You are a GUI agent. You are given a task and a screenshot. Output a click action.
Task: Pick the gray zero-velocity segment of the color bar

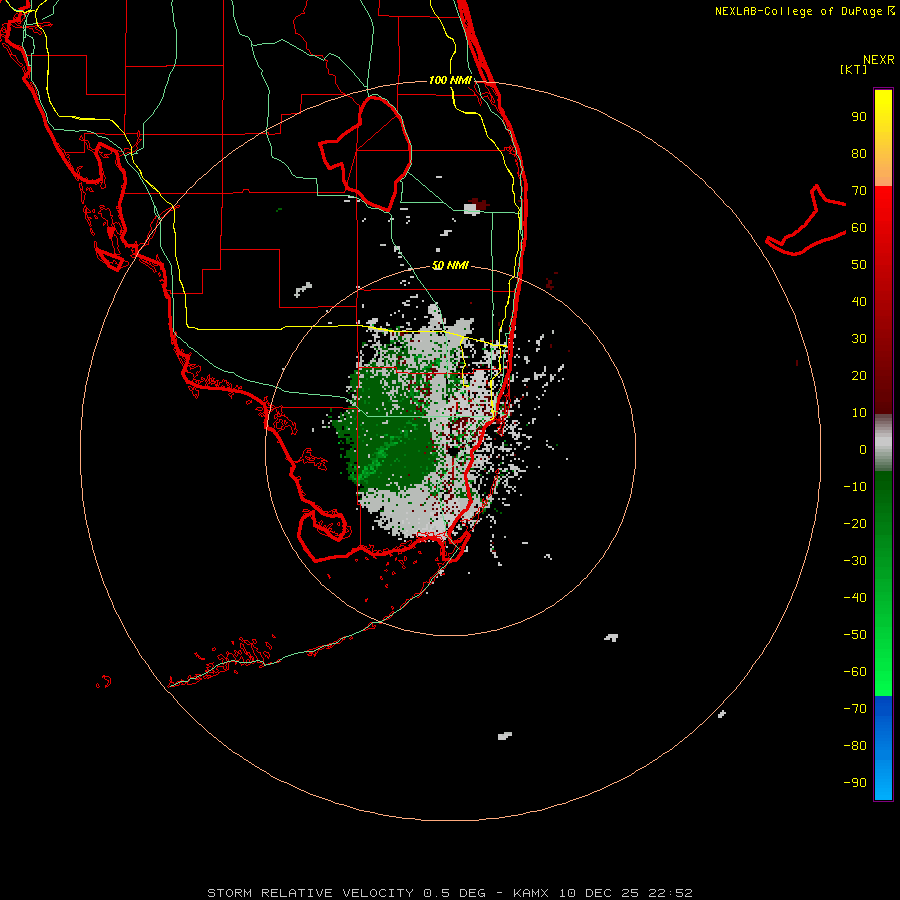[x=883, y=443]
